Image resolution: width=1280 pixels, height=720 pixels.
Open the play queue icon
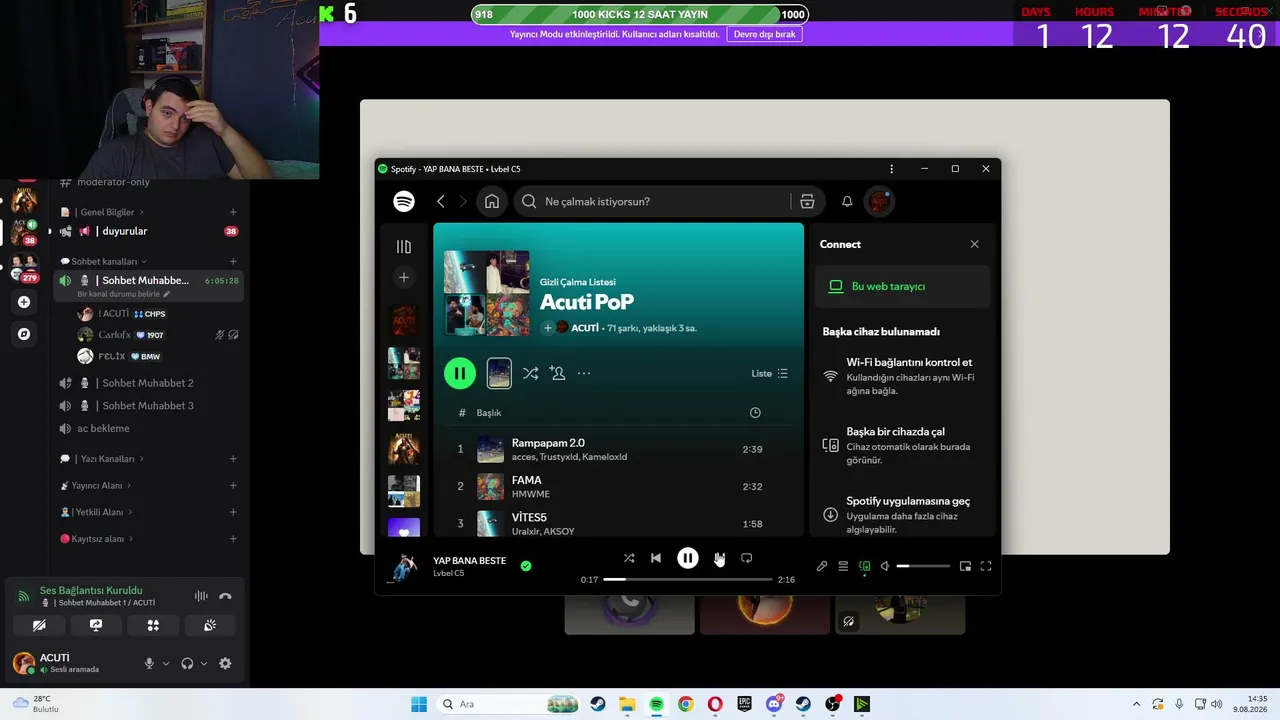coord(843,566)
